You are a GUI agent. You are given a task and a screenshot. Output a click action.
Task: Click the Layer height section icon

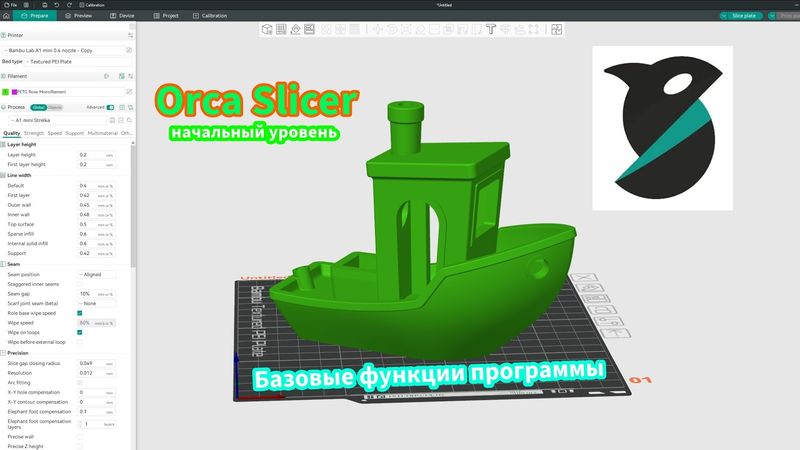pyautogui.click(x=3, y=145)
